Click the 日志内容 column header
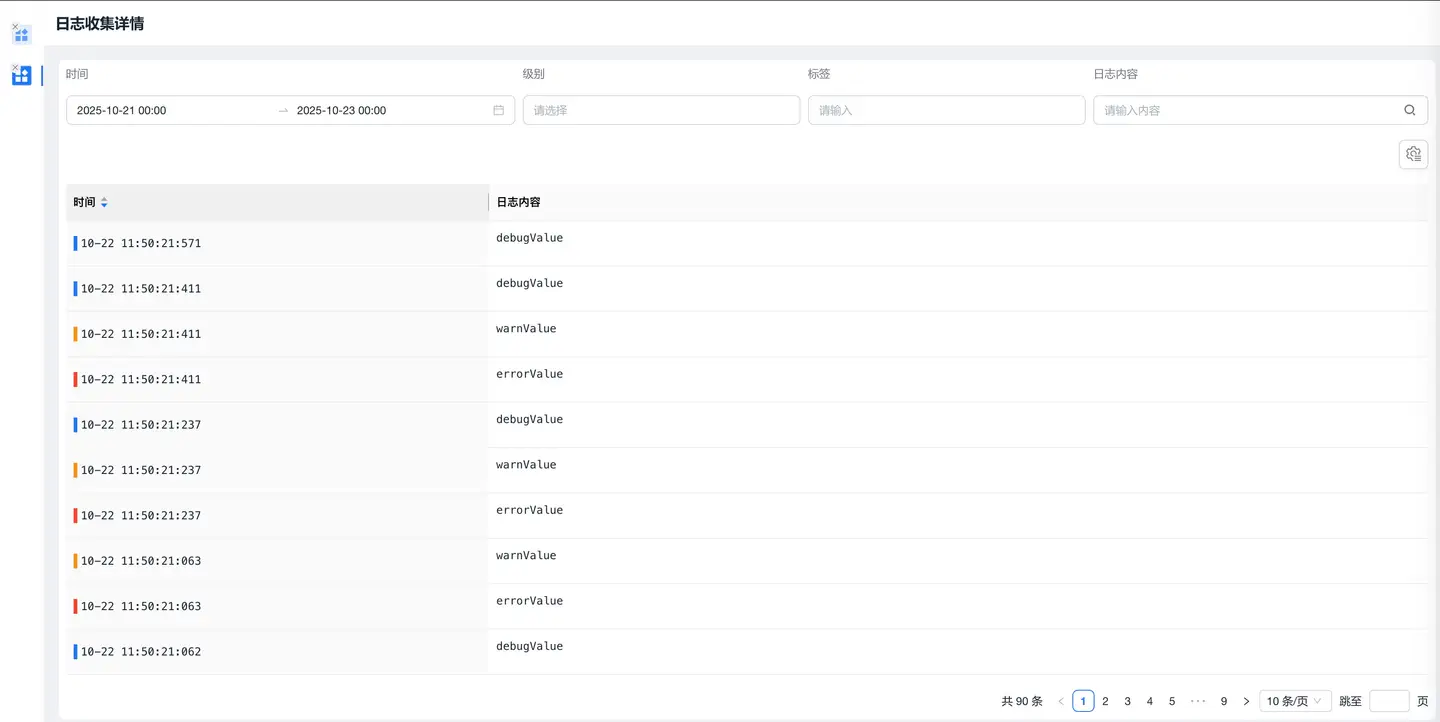 [518, 202]
